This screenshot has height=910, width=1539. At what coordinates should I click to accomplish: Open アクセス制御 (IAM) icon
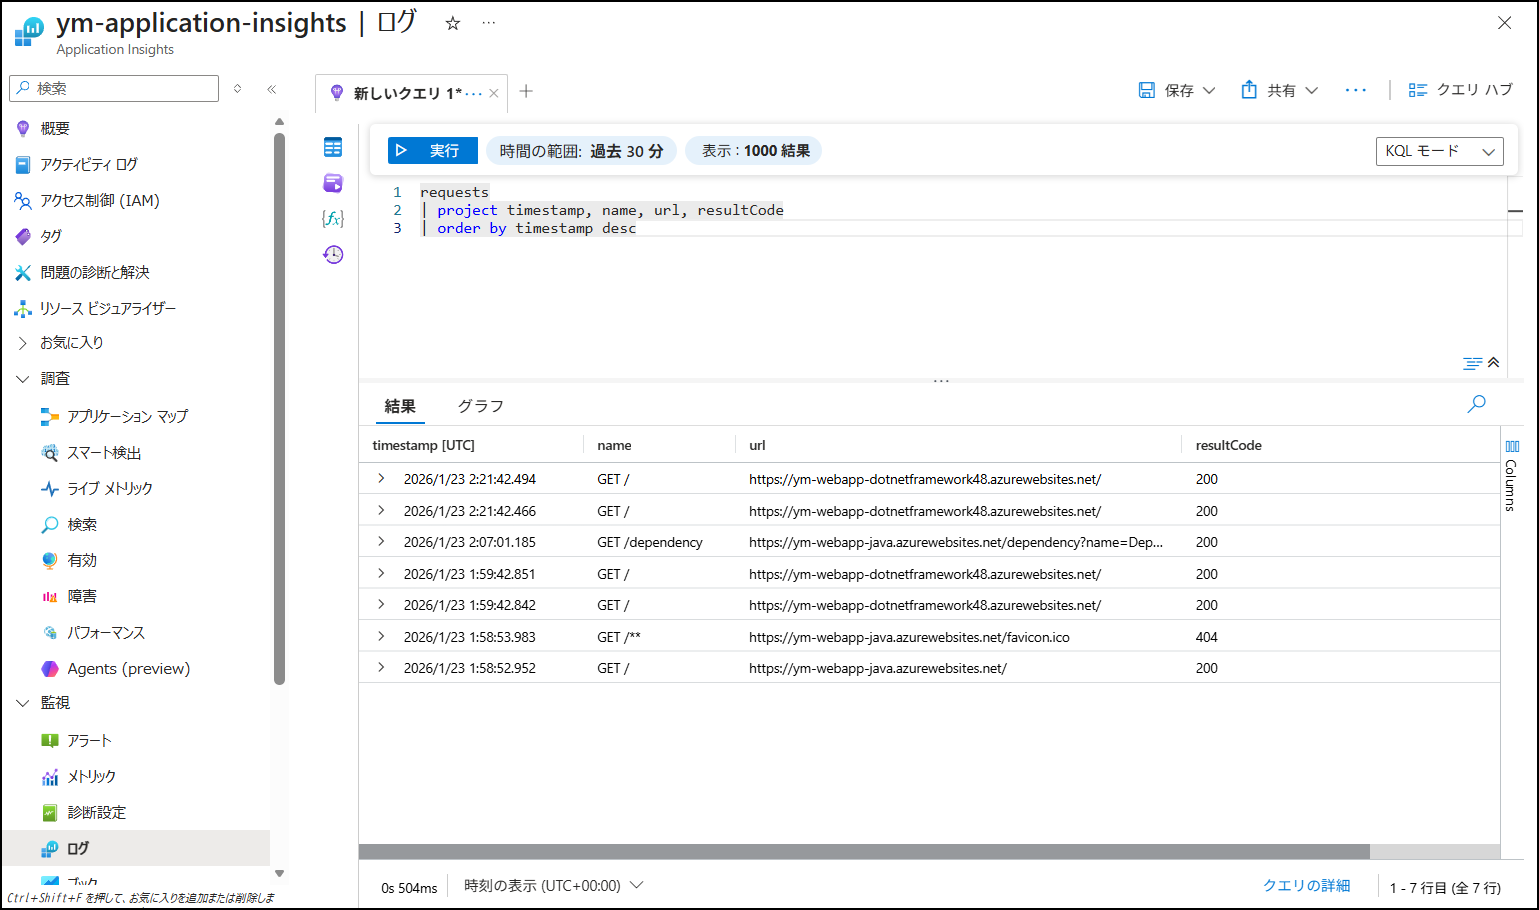[23, 200]
